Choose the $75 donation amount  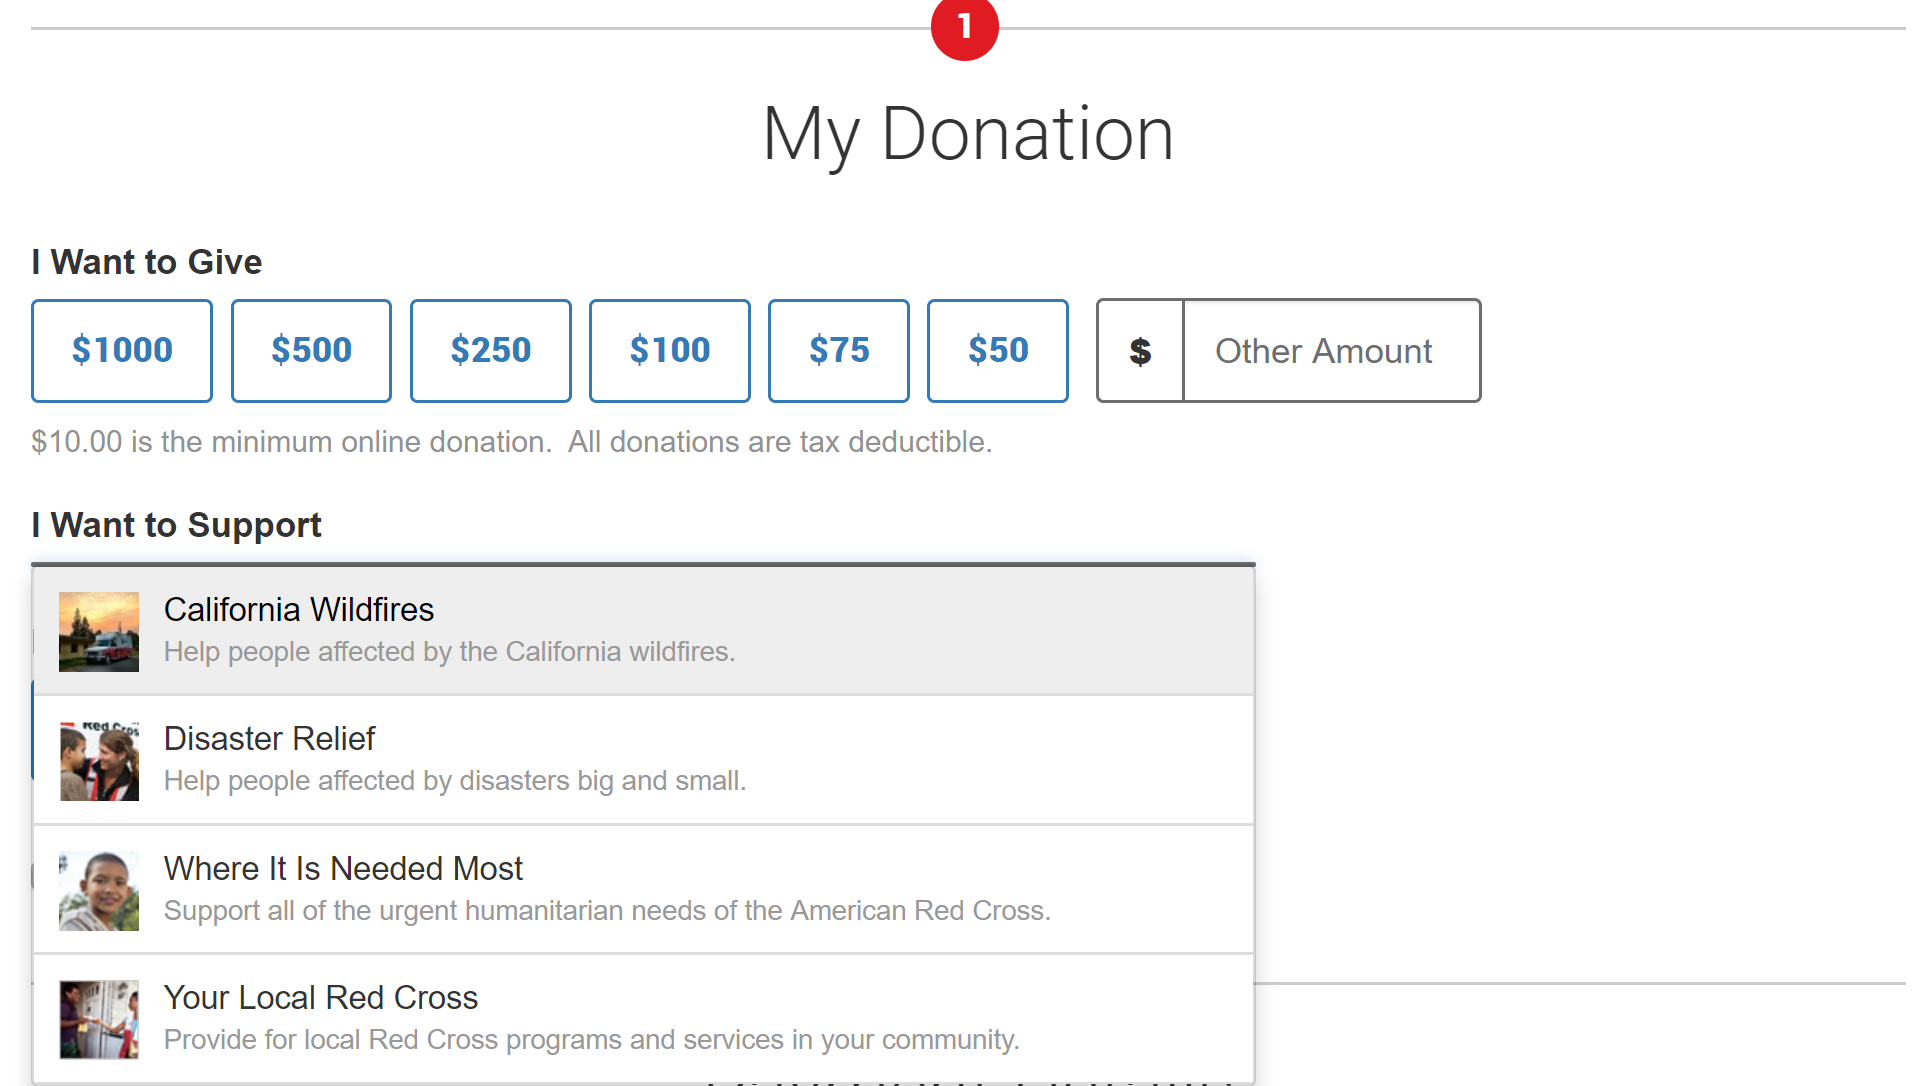(x=838, y=351)
